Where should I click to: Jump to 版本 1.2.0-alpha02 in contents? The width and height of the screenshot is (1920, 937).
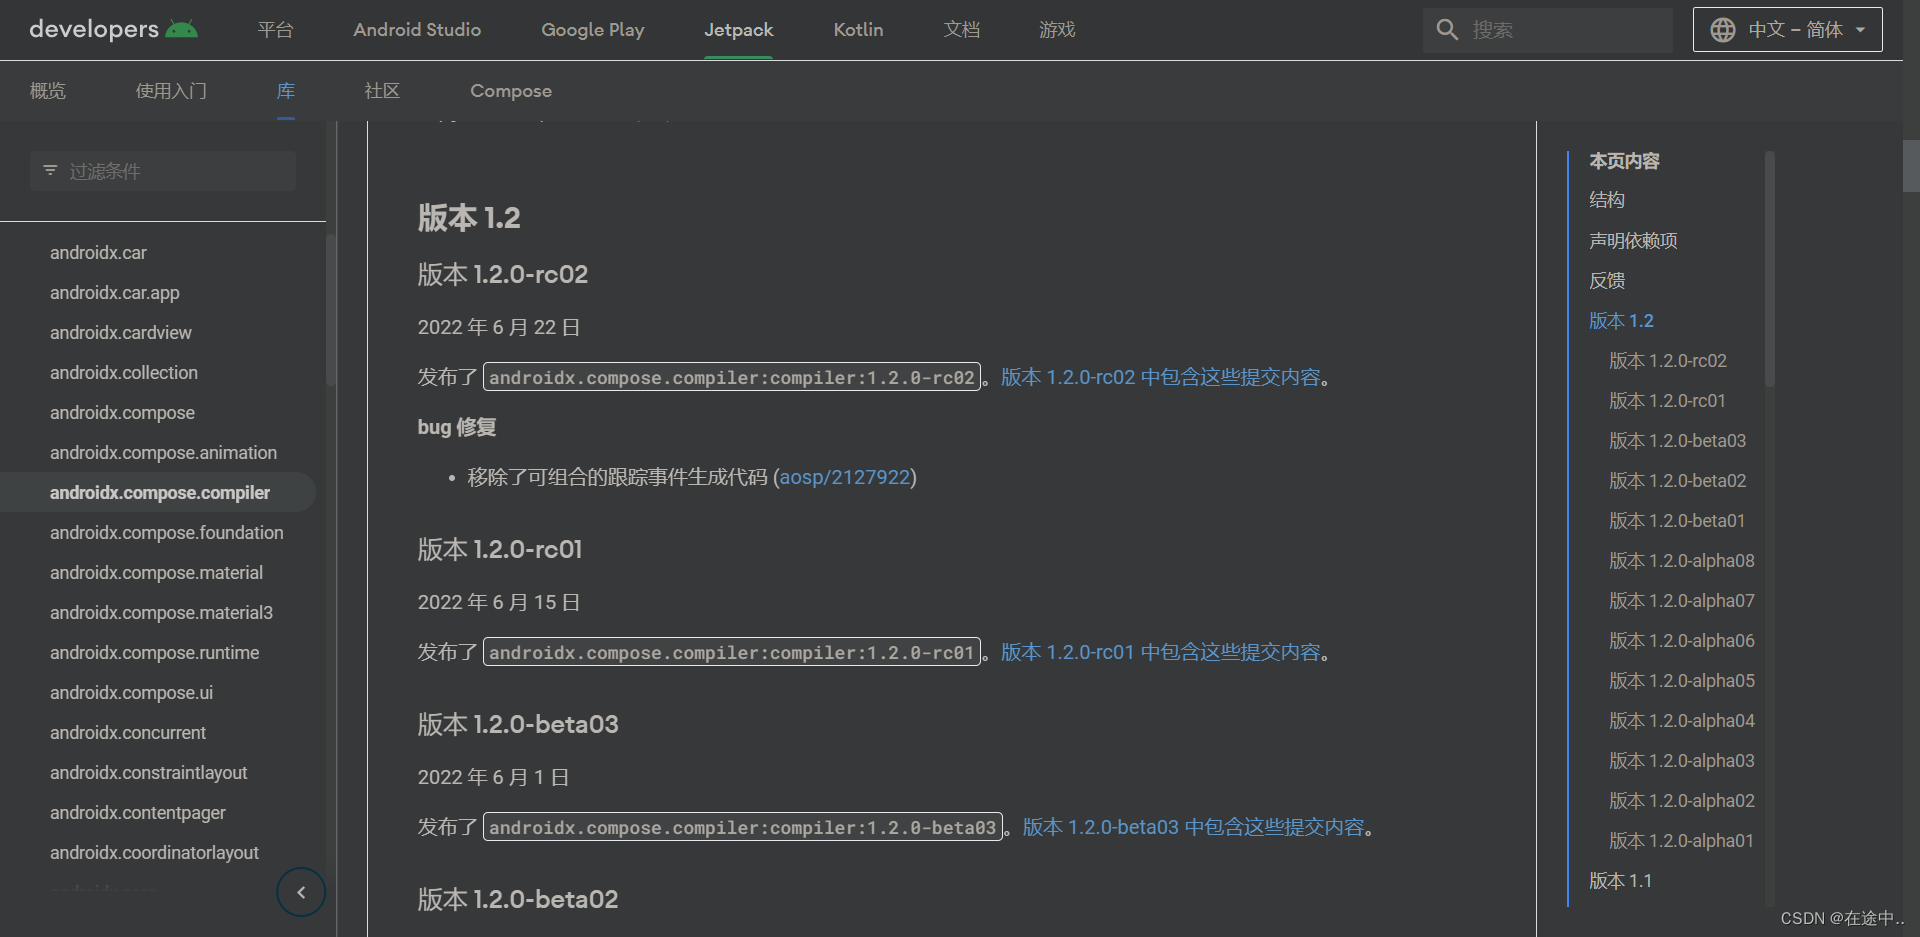click(1681, 800)
